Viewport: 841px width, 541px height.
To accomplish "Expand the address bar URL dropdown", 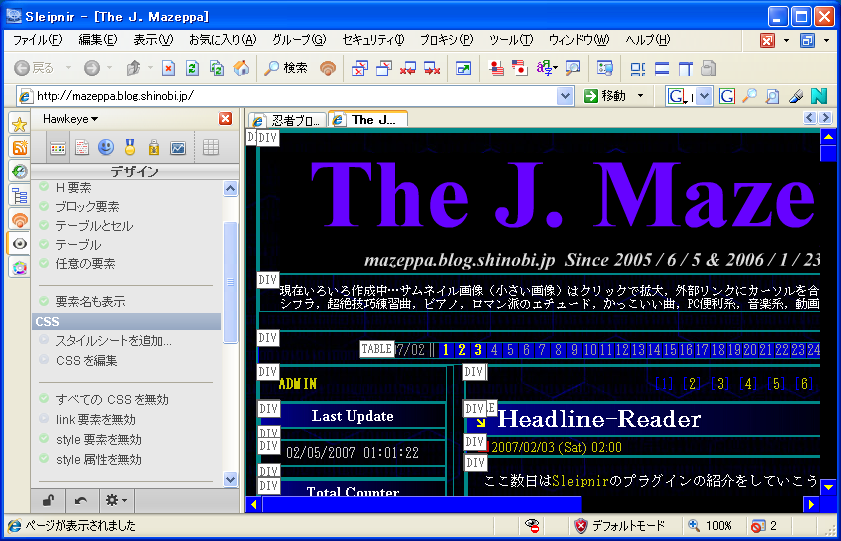I will click(x=564, y=96).
